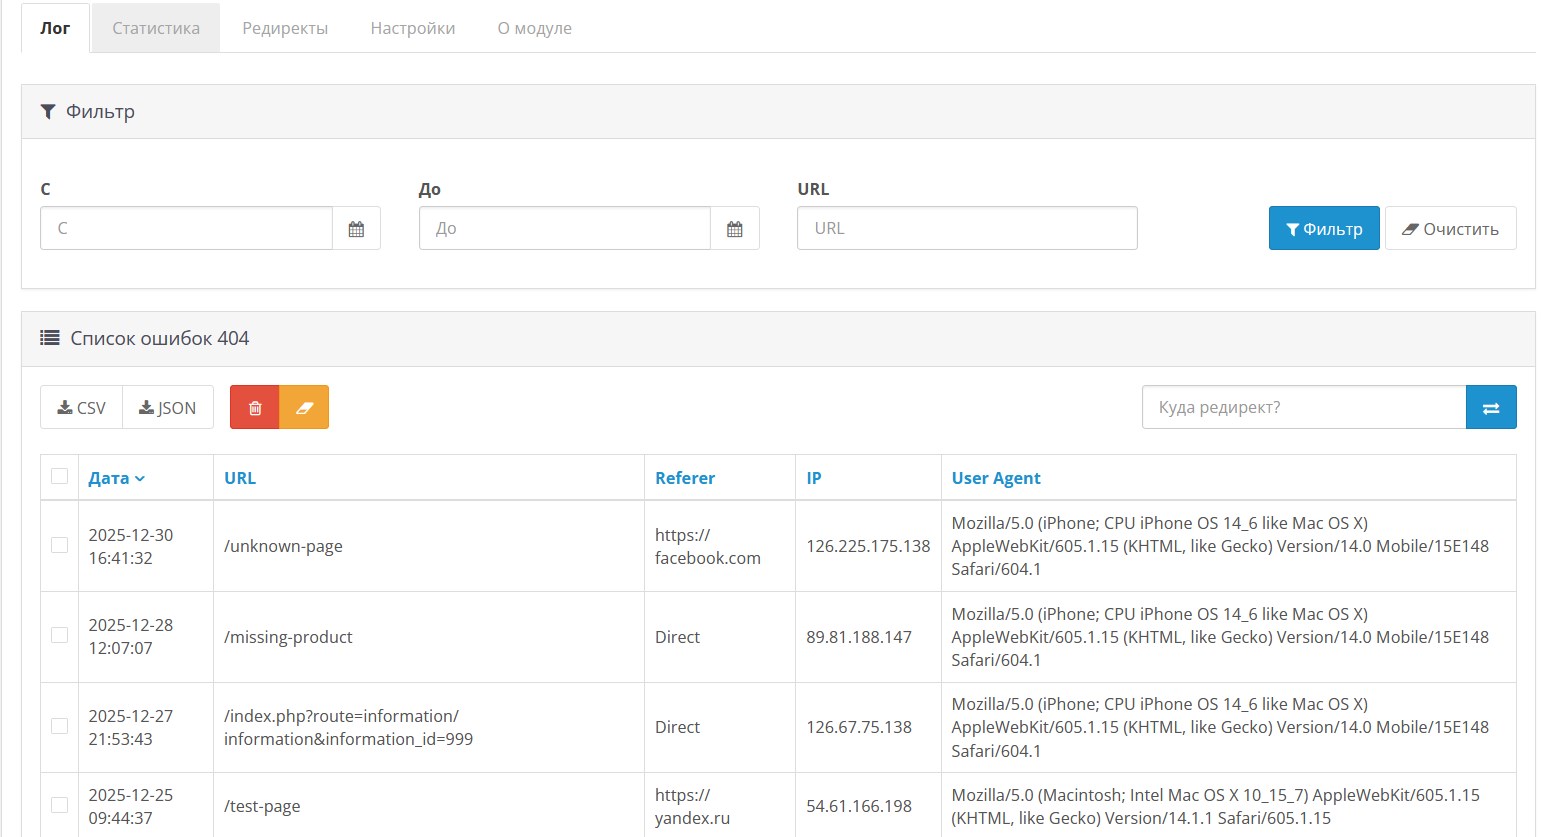Check the row for /unknown-page

point(60,545)
